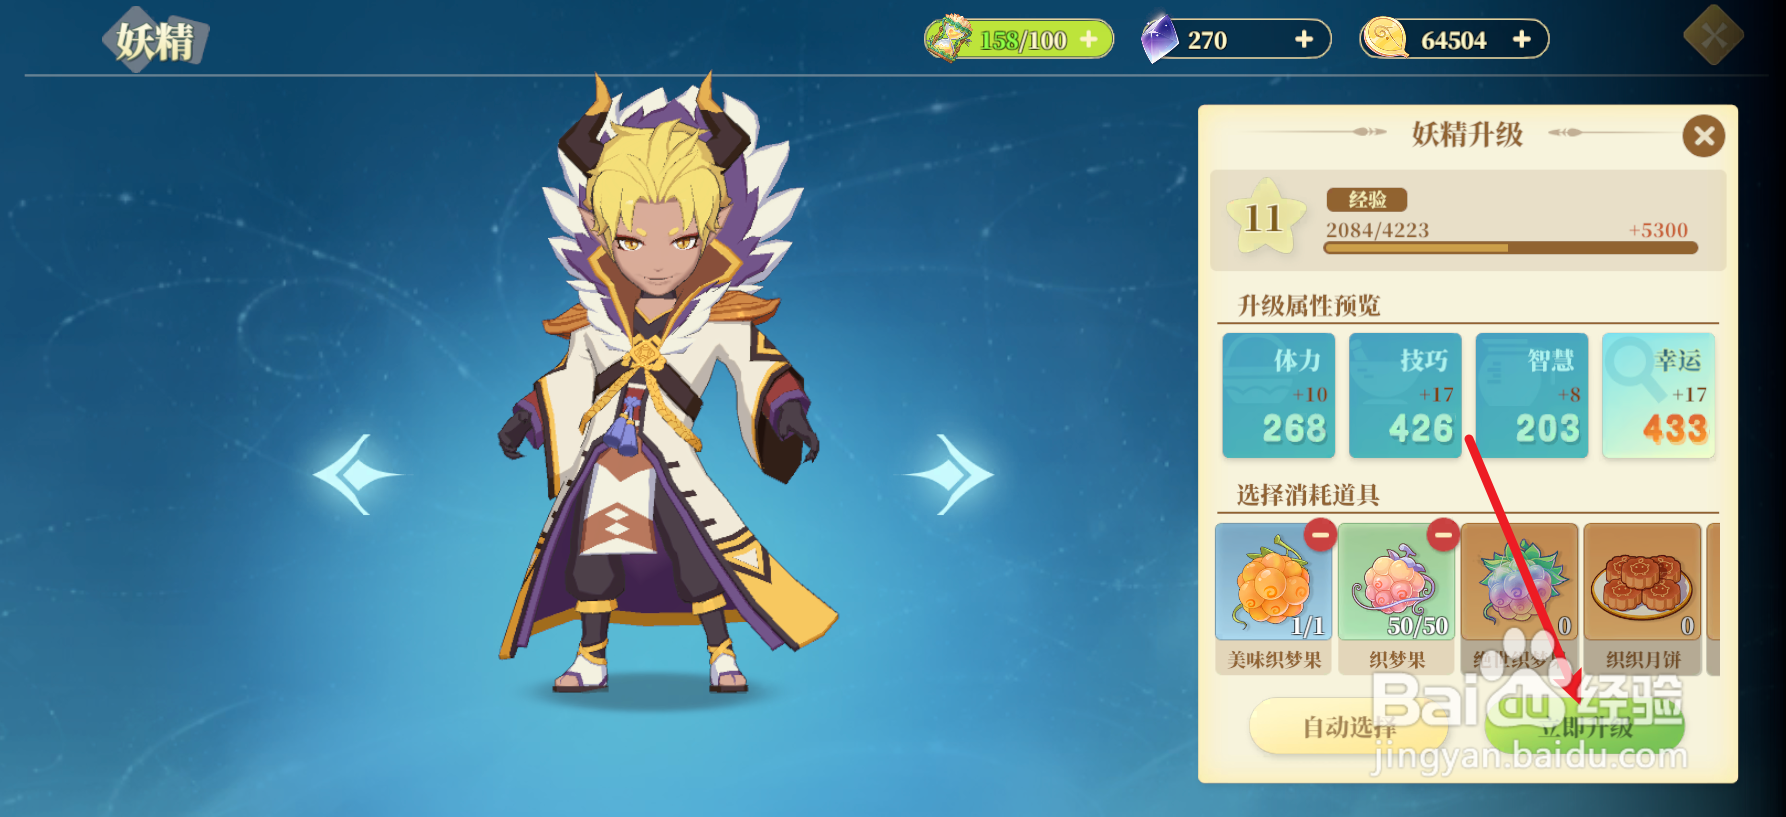Open the 技巧 attribute card
Screen dimensions: 1786x817
[1405, 396]
